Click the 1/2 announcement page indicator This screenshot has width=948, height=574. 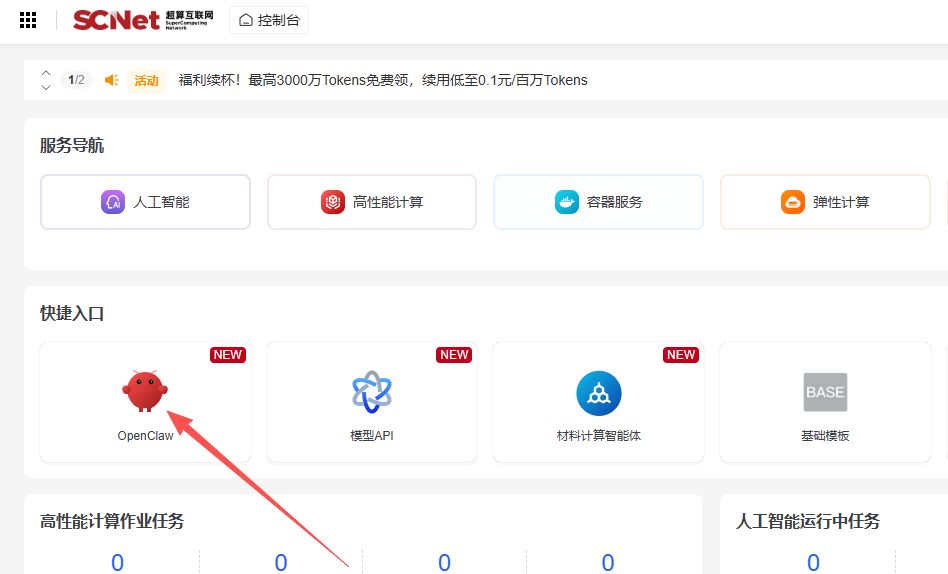coord(76,80)
